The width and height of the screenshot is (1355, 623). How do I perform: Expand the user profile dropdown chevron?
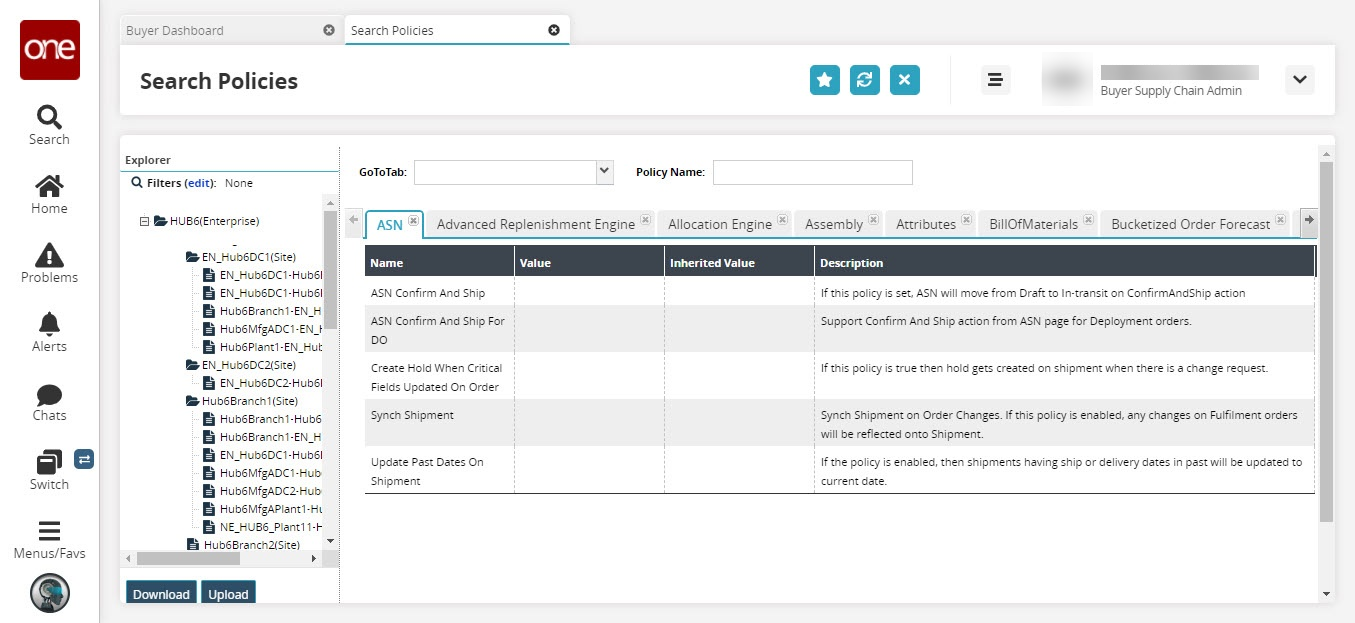[1299, 80]
